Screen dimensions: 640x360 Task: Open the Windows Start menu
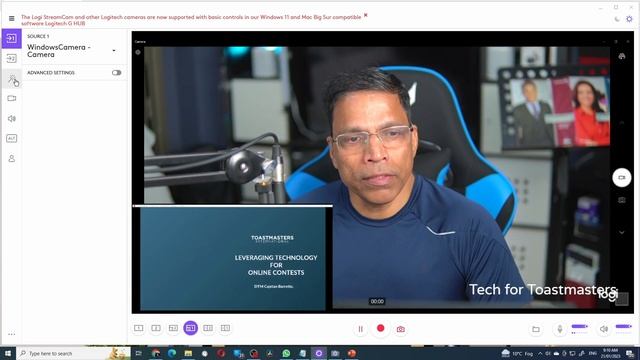[x=7, y=353]
